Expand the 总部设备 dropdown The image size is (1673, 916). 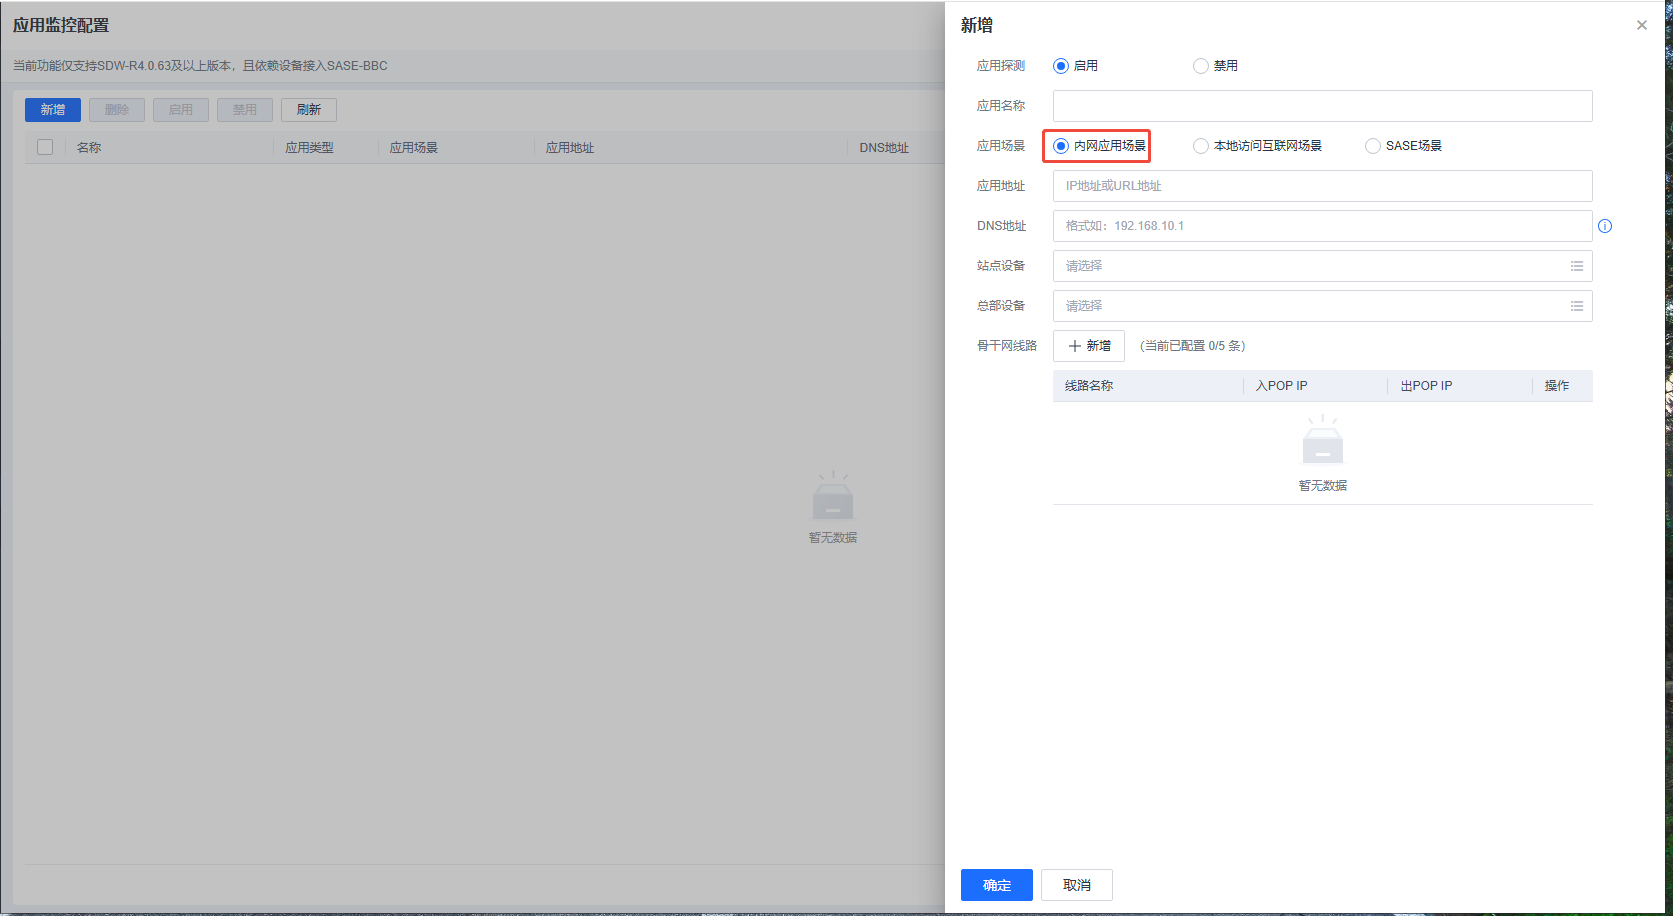[x=1310, y=306]
